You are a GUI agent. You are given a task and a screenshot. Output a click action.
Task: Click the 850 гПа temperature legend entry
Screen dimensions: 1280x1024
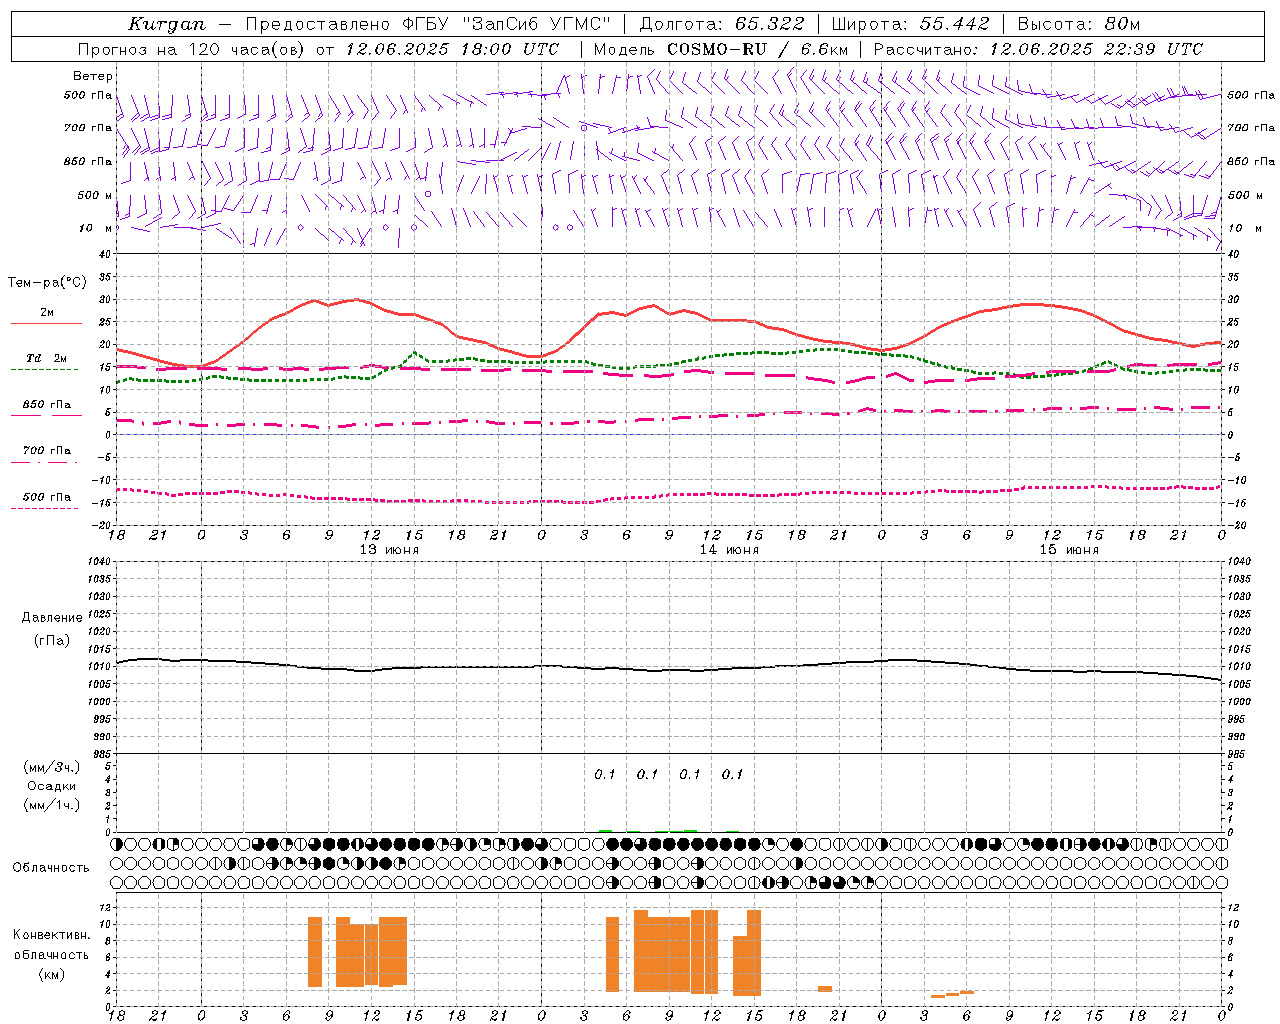pos(47,405)
